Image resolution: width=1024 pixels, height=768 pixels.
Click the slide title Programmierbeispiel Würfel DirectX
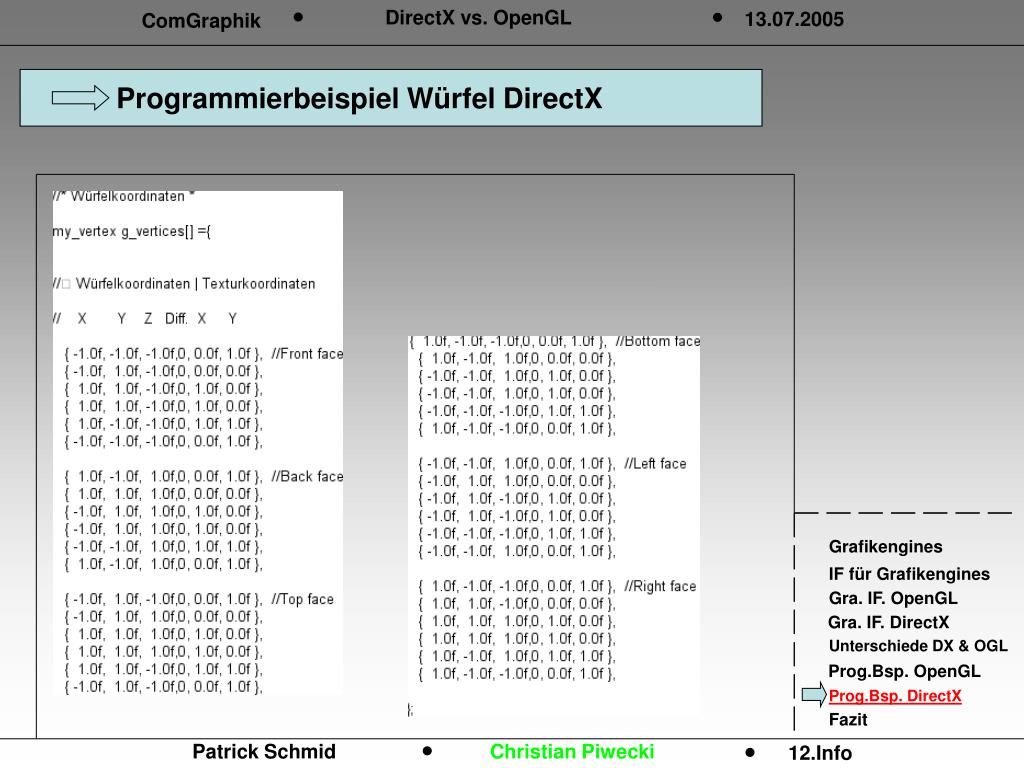coord(359,99)
